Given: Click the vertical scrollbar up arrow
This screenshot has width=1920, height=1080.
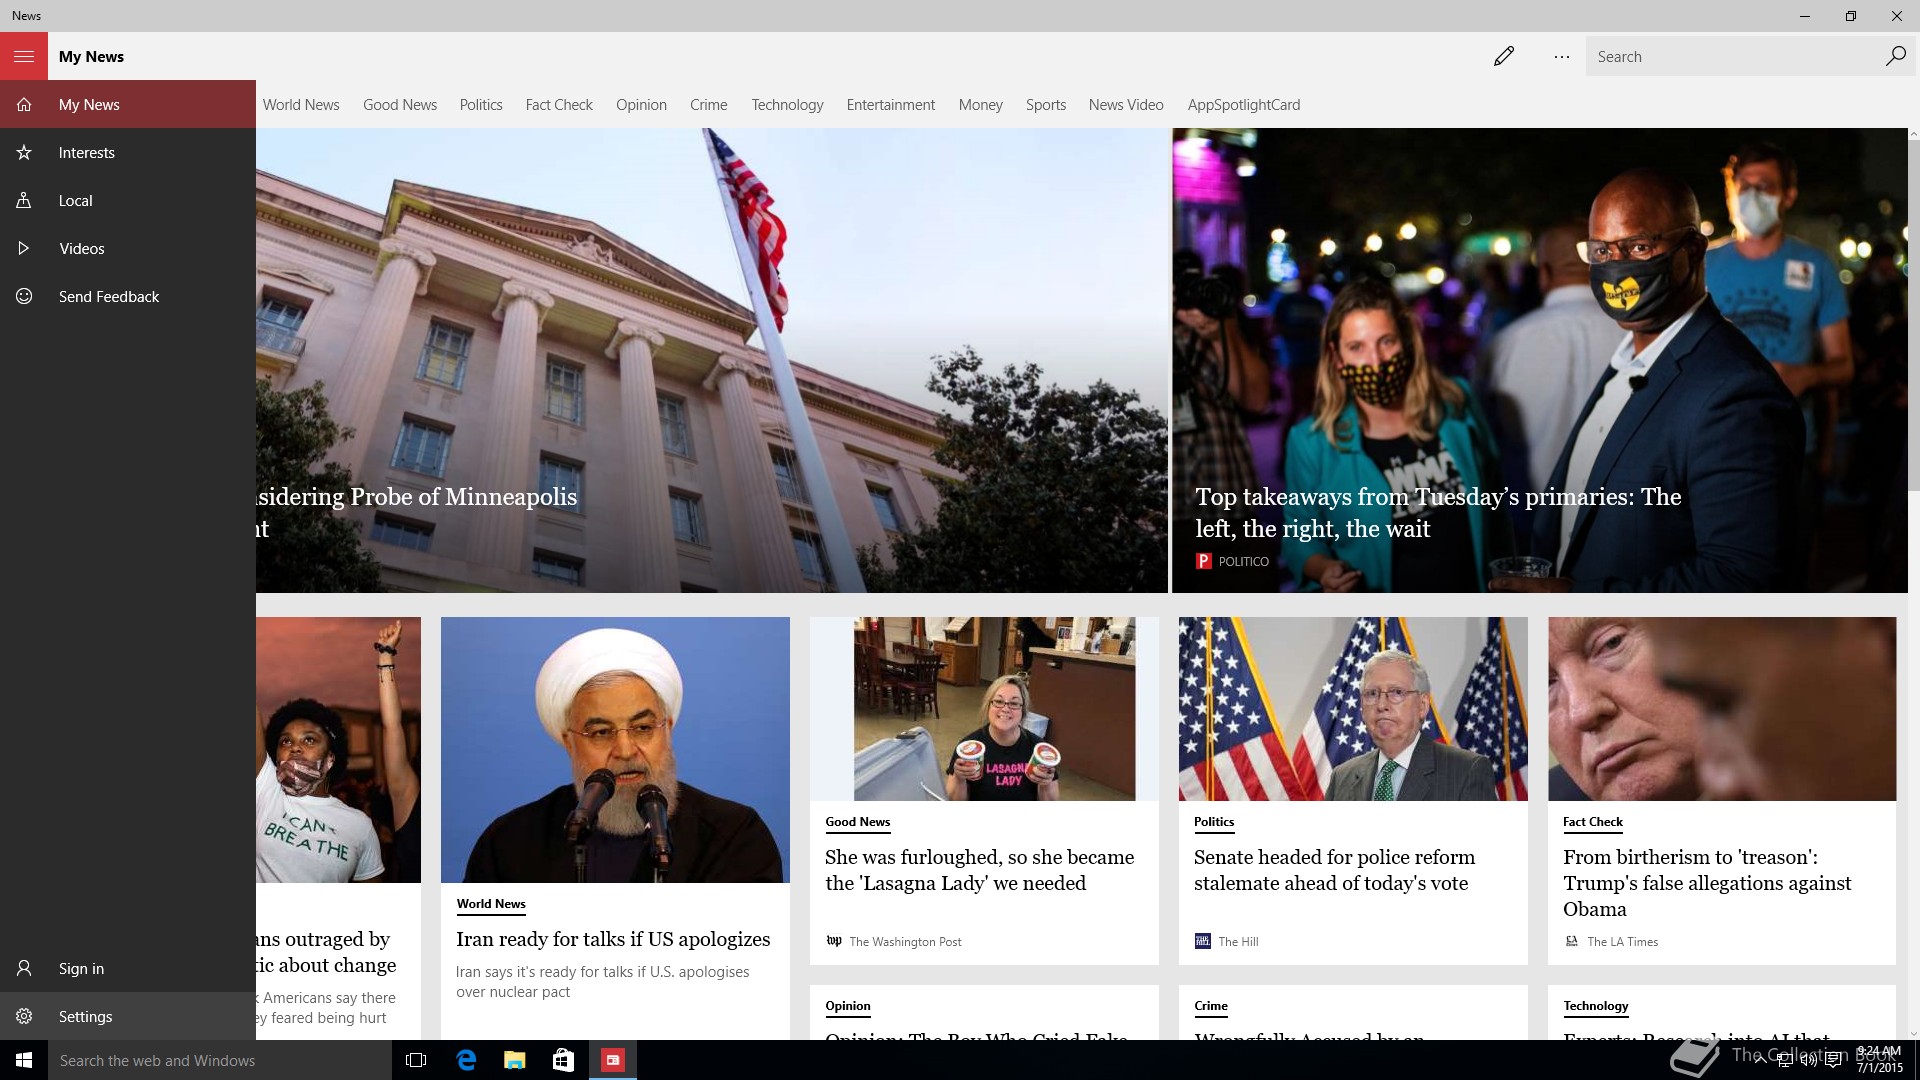Looking at the screenshot, I should [x=1914, y=134].
